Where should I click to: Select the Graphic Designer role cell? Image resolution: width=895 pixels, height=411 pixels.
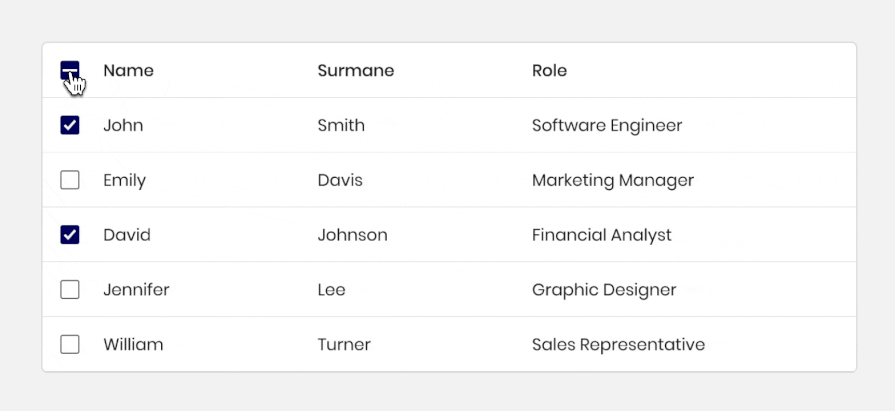click(604, 290)
